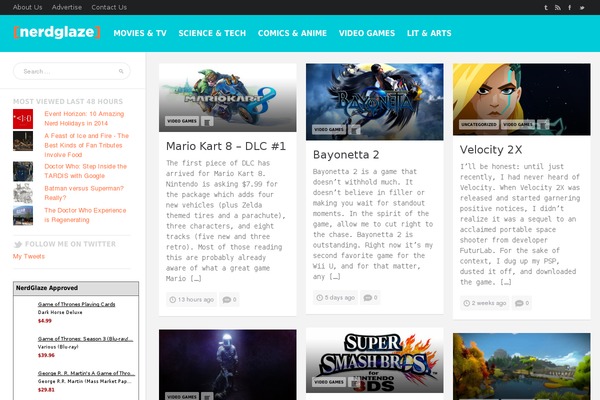This screenshot has height=400, width=600.
Task: Click the Twitter bird beside Follow Me heading
Action: (x=18, y=244)
